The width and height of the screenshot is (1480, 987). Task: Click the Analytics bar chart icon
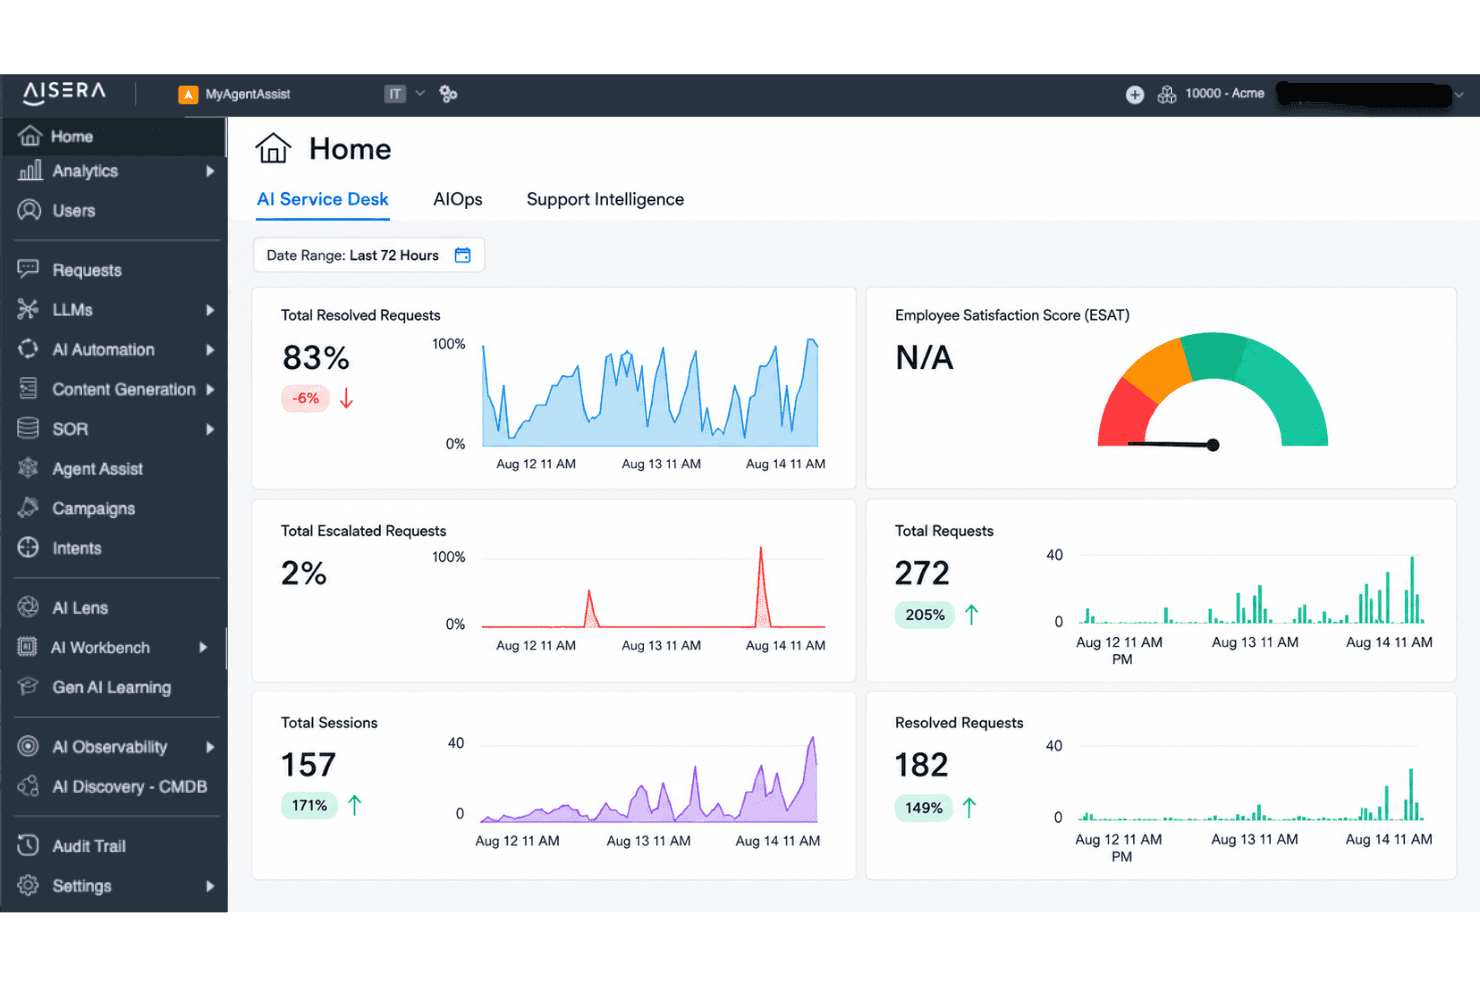pyautogui.click(x=30, y=170)
